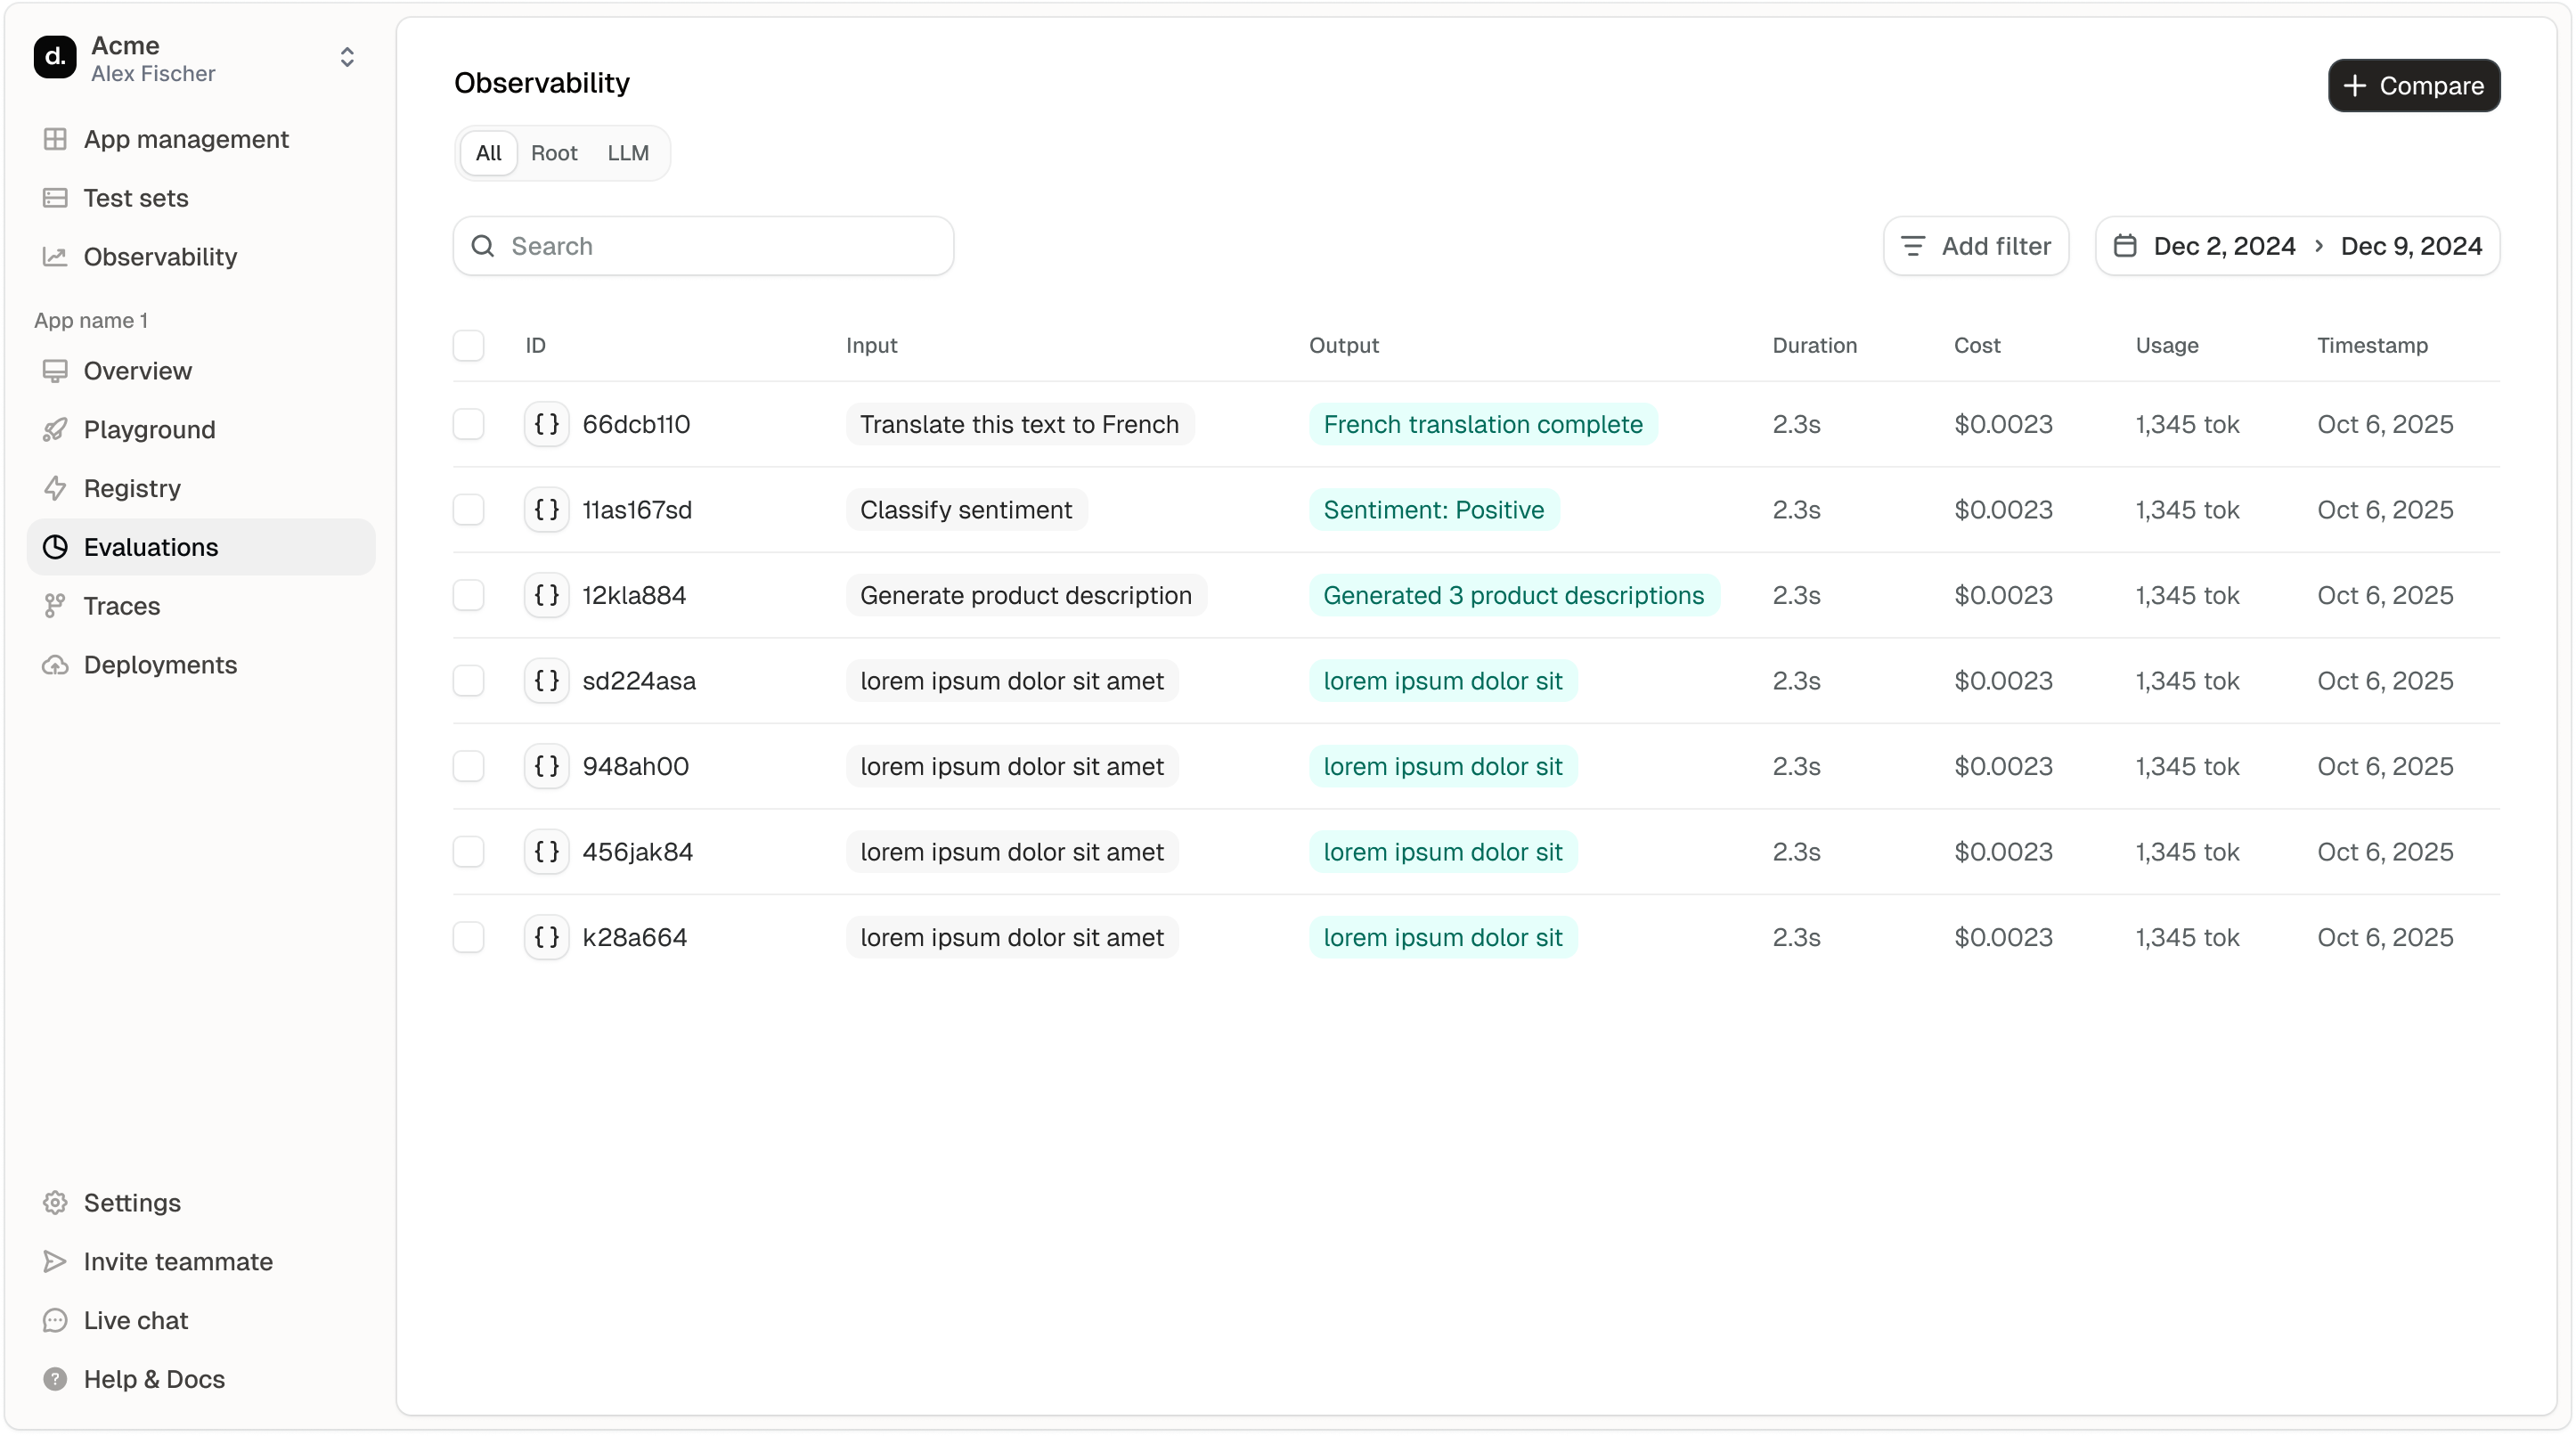The width and height of the screenshot is (2576, 1436).
Task: Click the calendar icon in the date range
Action: point(2126,246)
